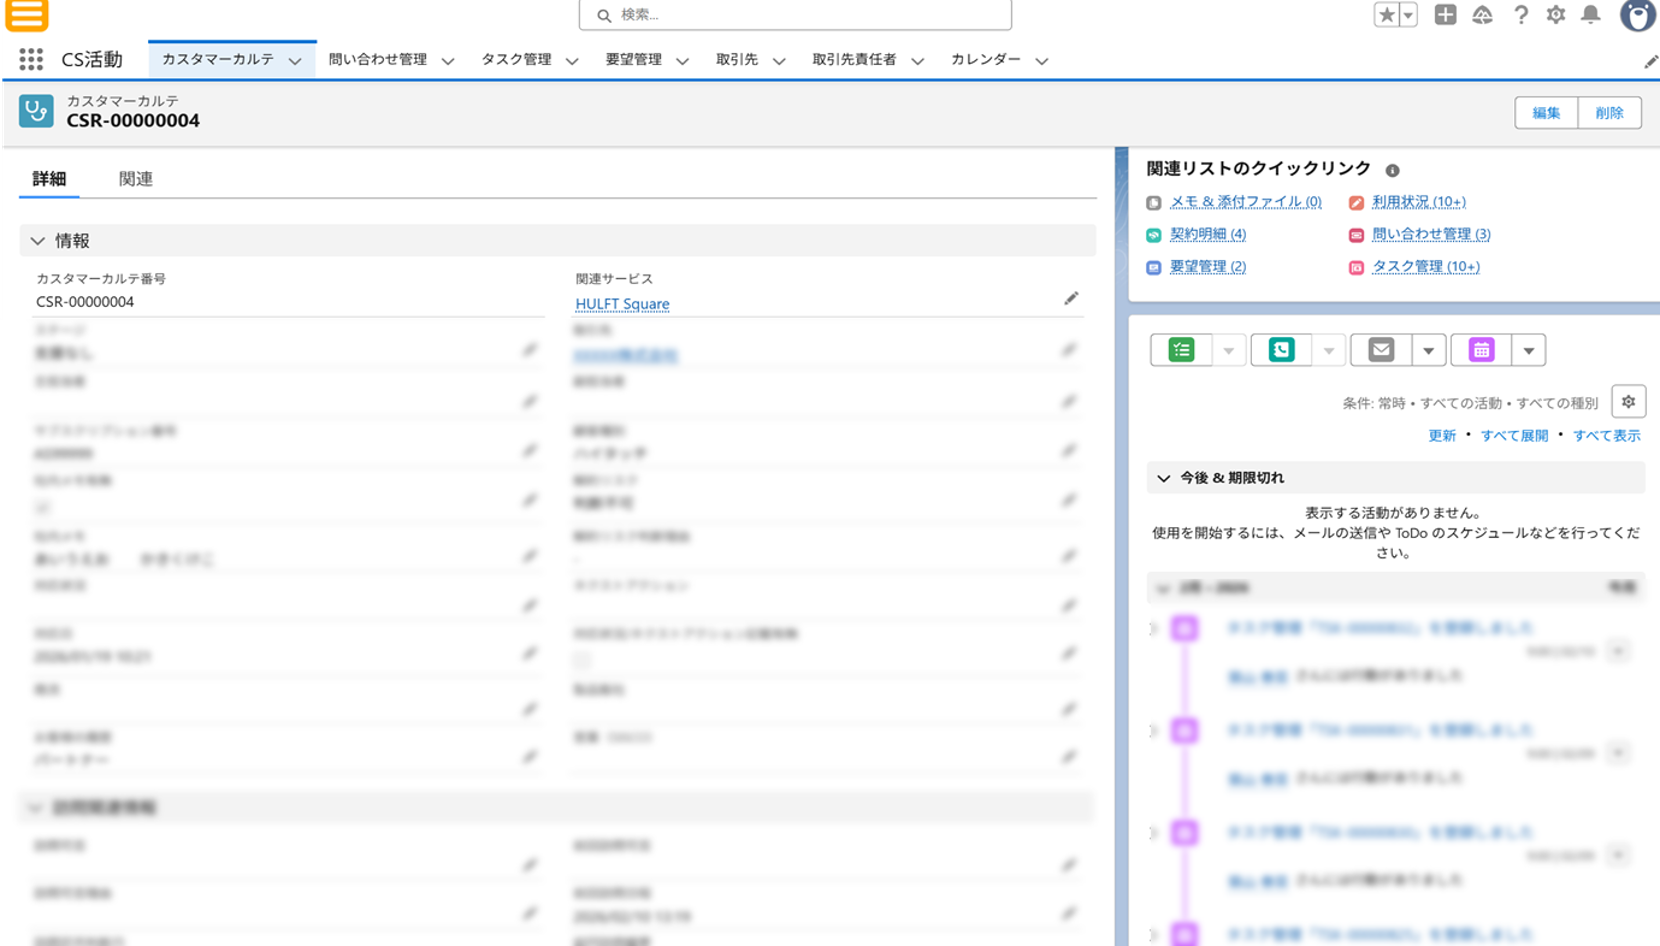Switch to the 関連 tab

pos(135,179)
